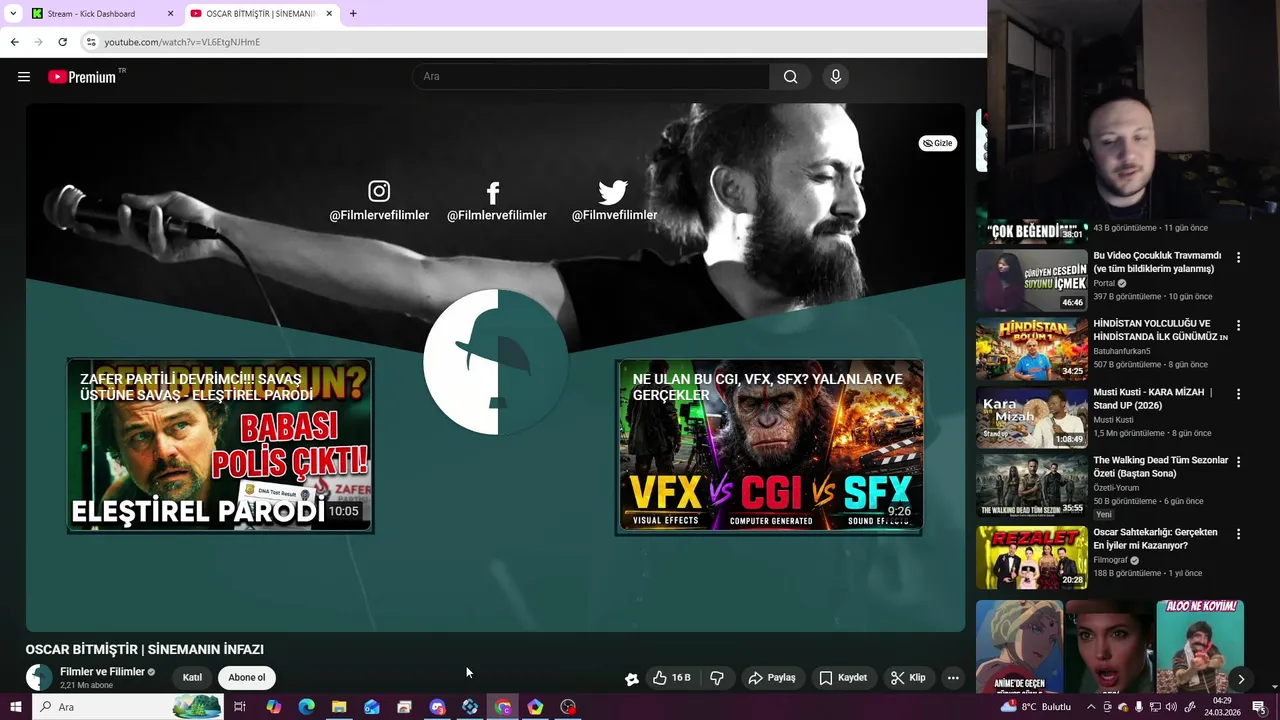Go forward with the browser forward arrow
Viewport: 1280px width, 720px height.
[39, 42]
